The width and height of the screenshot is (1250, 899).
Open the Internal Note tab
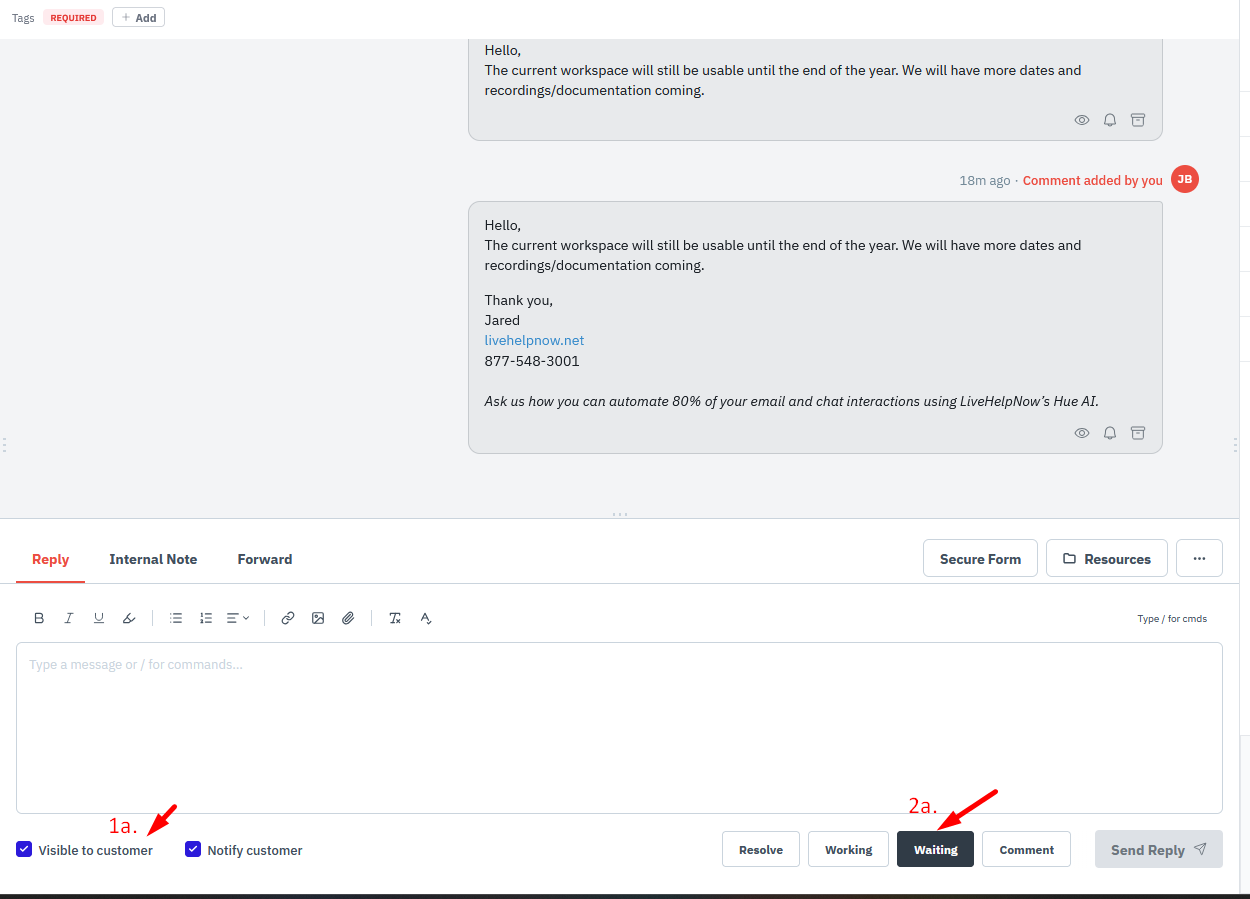point(153,559)
